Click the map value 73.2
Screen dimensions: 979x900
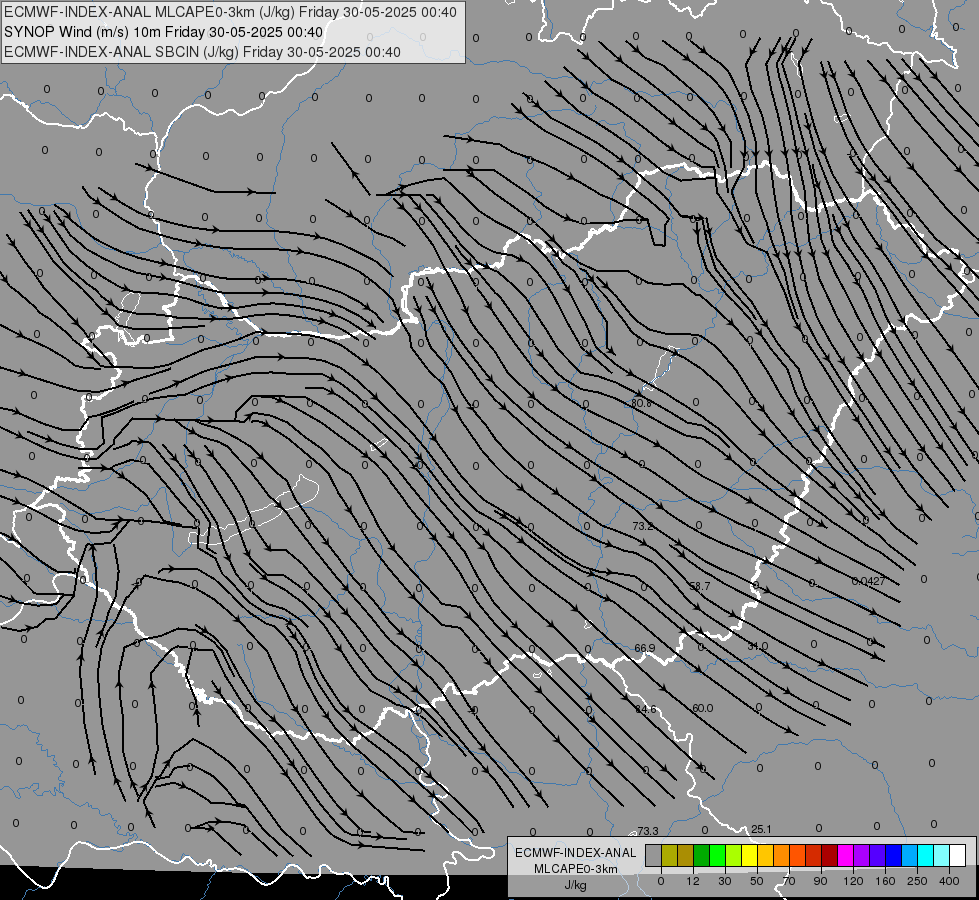click(x=642, y=526)
